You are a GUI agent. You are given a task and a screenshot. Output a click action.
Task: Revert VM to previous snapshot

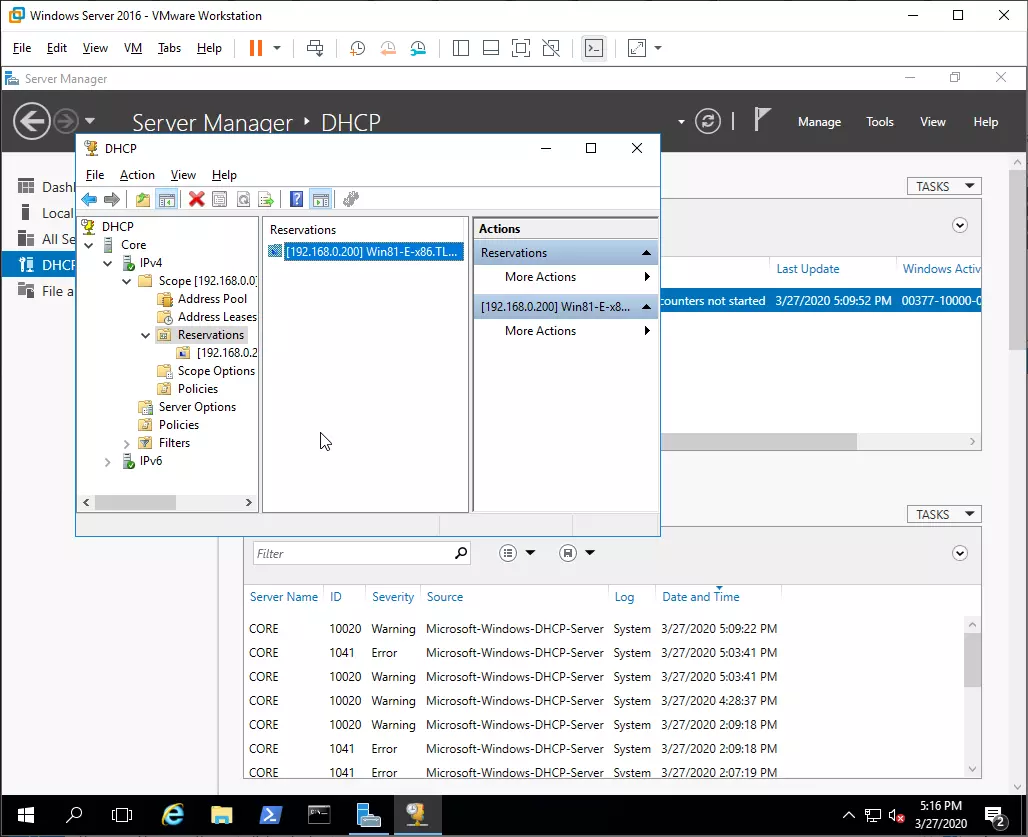click(x=388, y=48)
